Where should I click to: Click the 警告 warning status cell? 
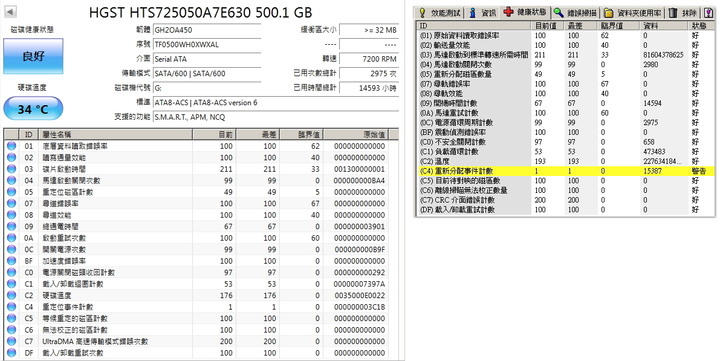[x=699, y=171]
